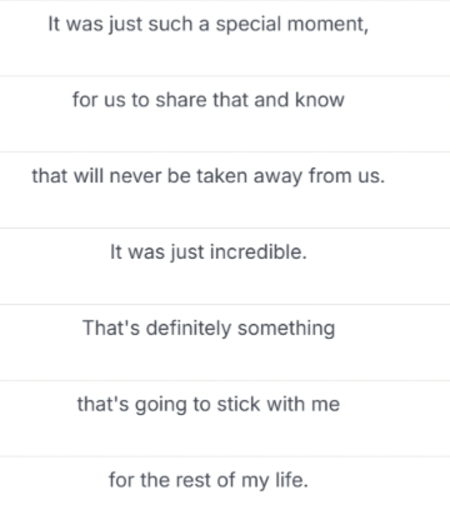Place cursor on the word 'taken'

click(222, 176)
